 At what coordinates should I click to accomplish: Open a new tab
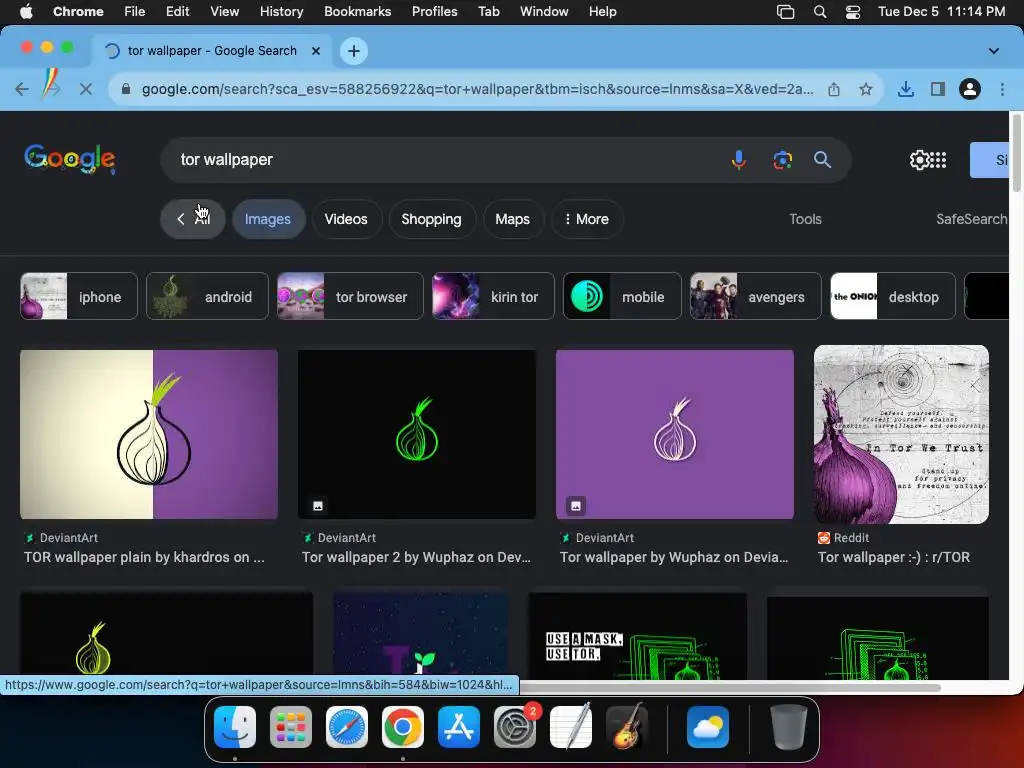coord(354,51)
